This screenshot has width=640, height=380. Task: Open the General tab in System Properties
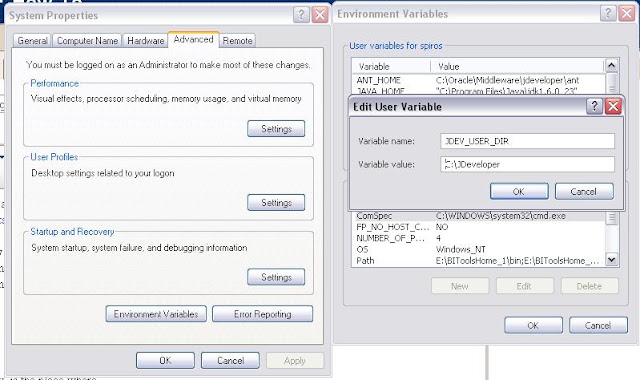[x=32, y=40]
